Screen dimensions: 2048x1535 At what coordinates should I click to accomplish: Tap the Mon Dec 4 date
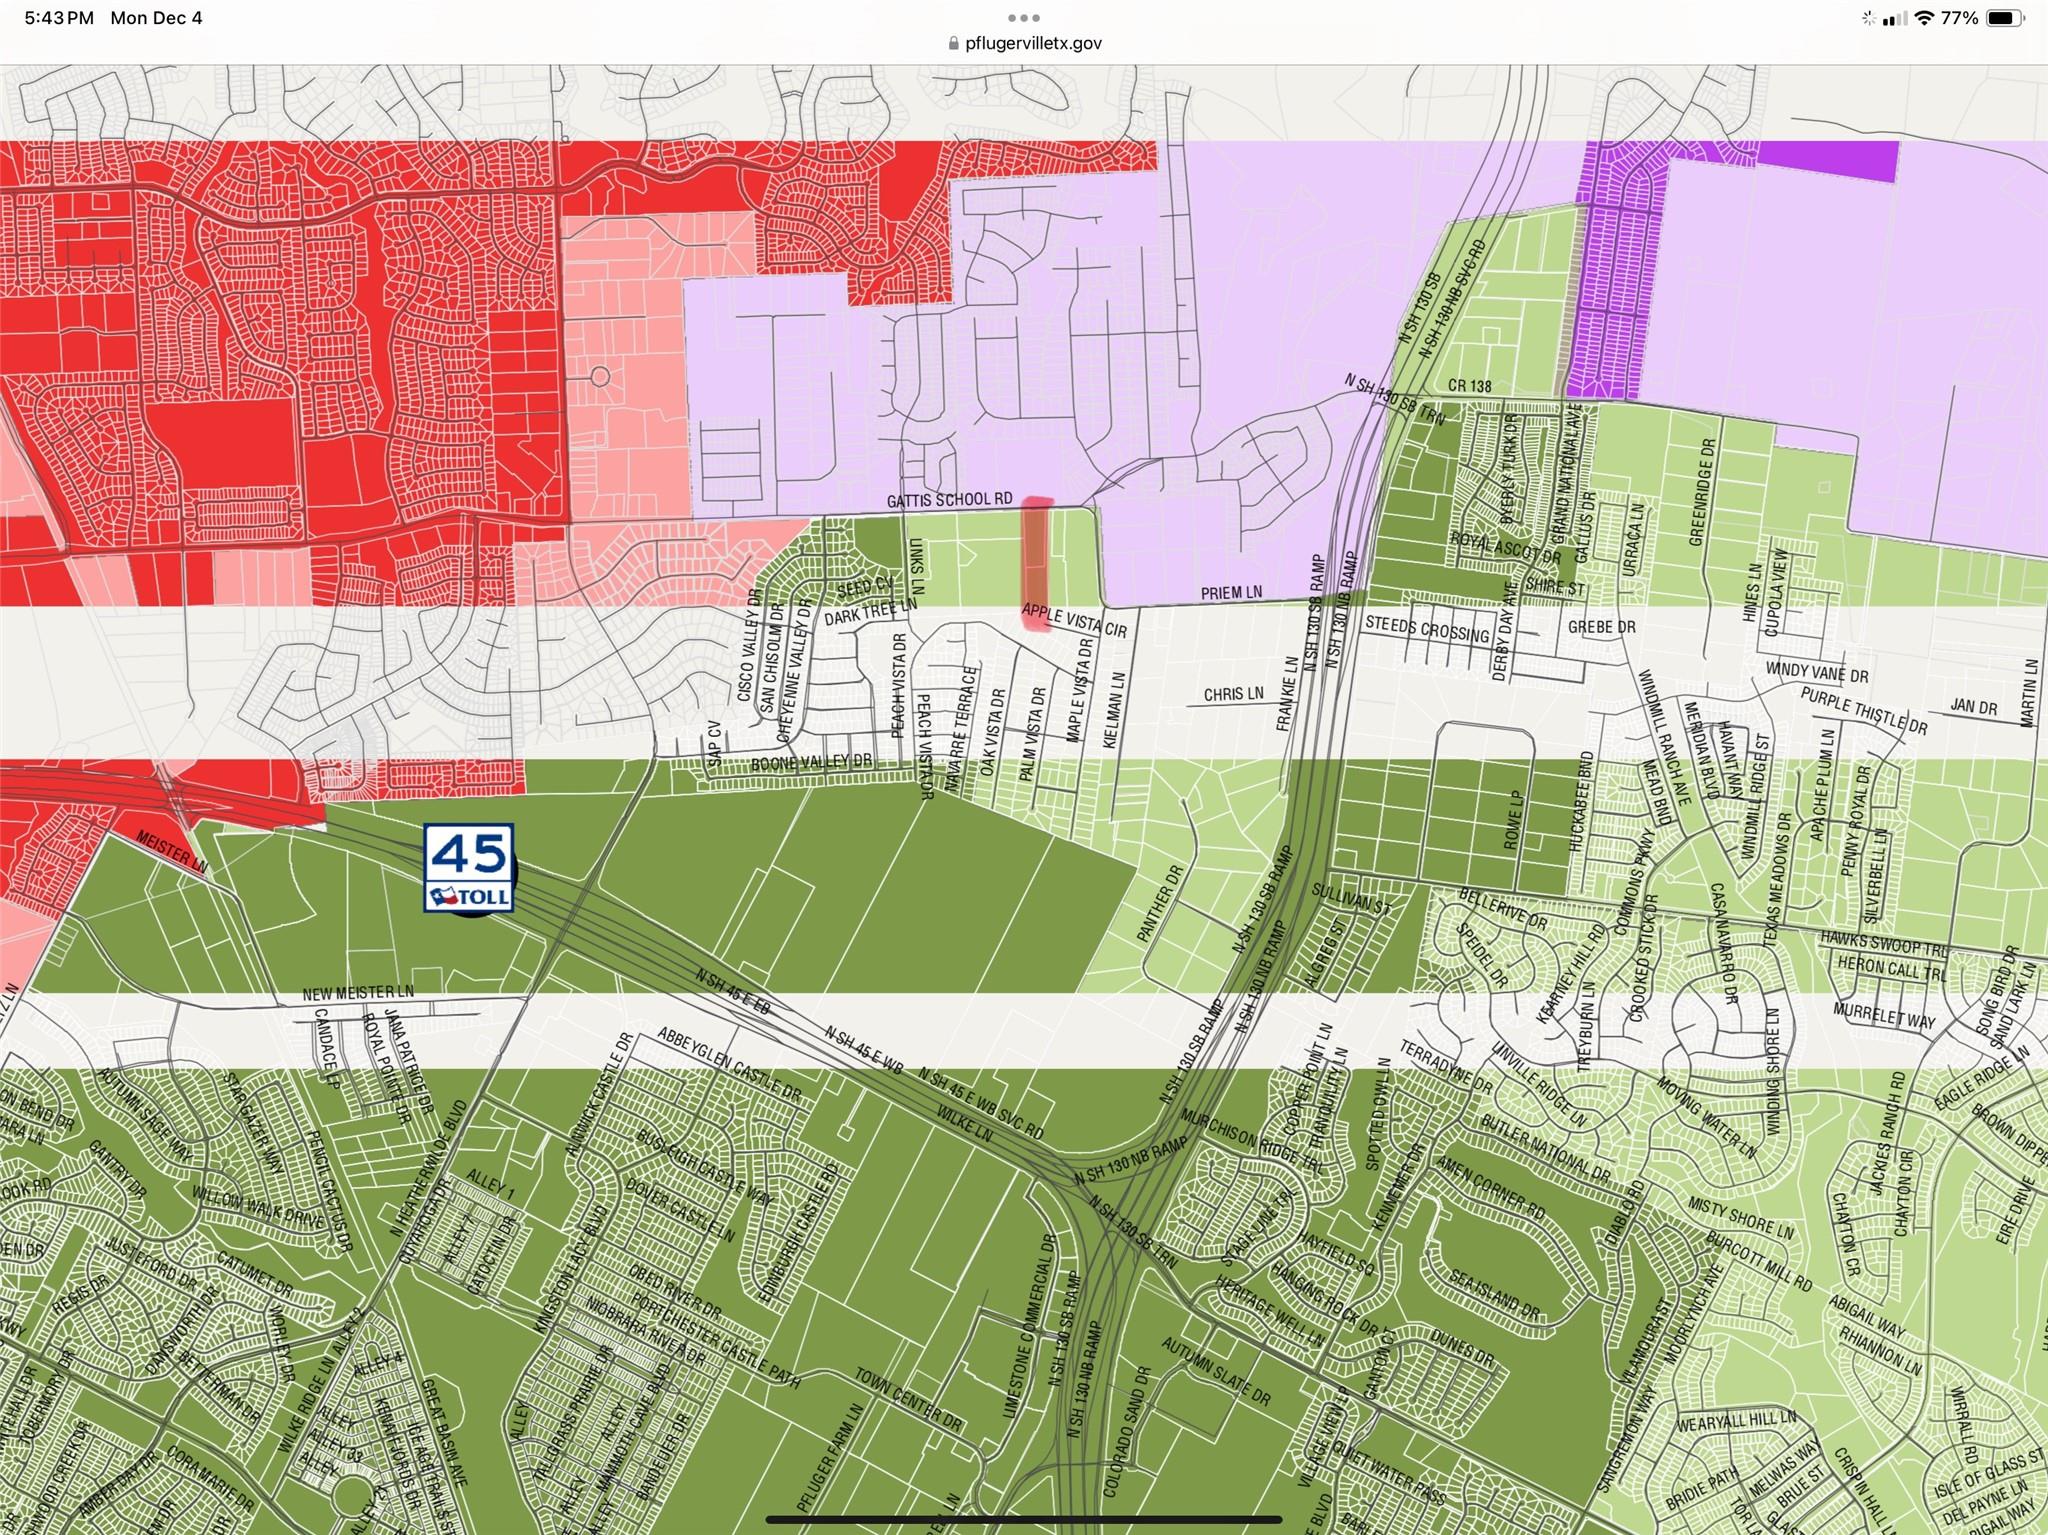(156, 18)
